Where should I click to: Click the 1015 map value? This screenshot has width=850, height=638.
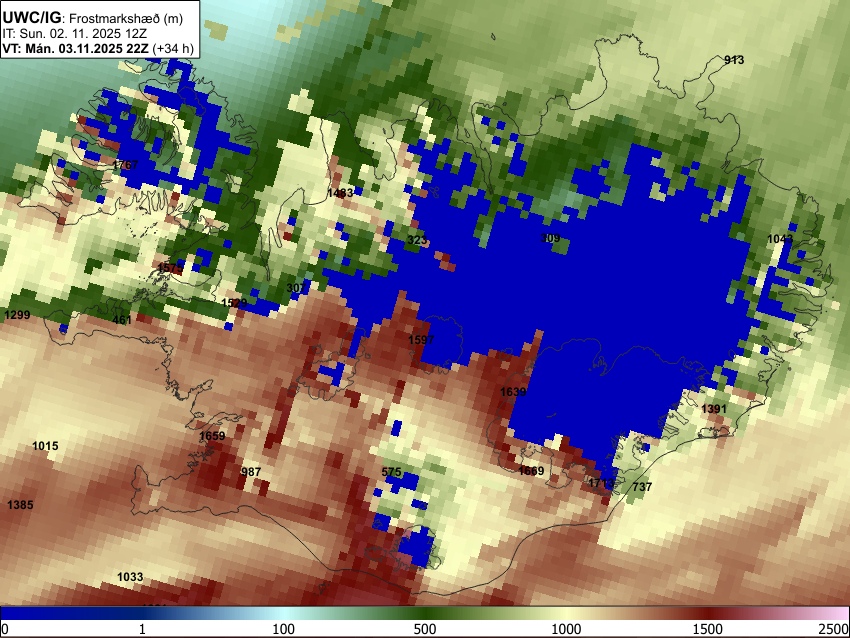coord(45,446)
